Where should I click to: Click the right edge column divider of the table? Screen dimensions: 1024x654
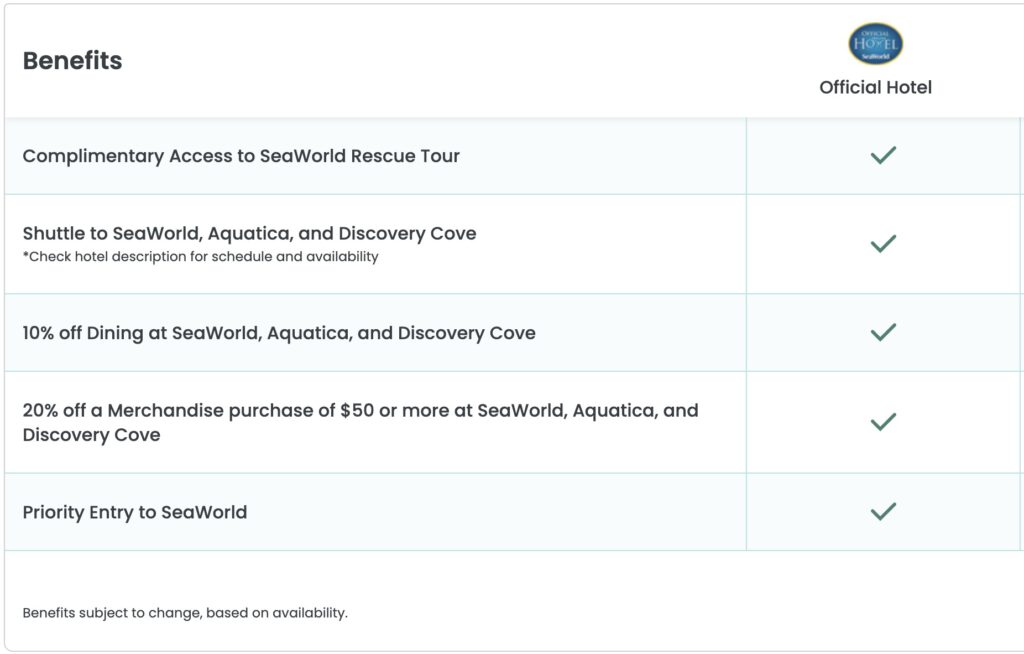[x=1021, y=334]
